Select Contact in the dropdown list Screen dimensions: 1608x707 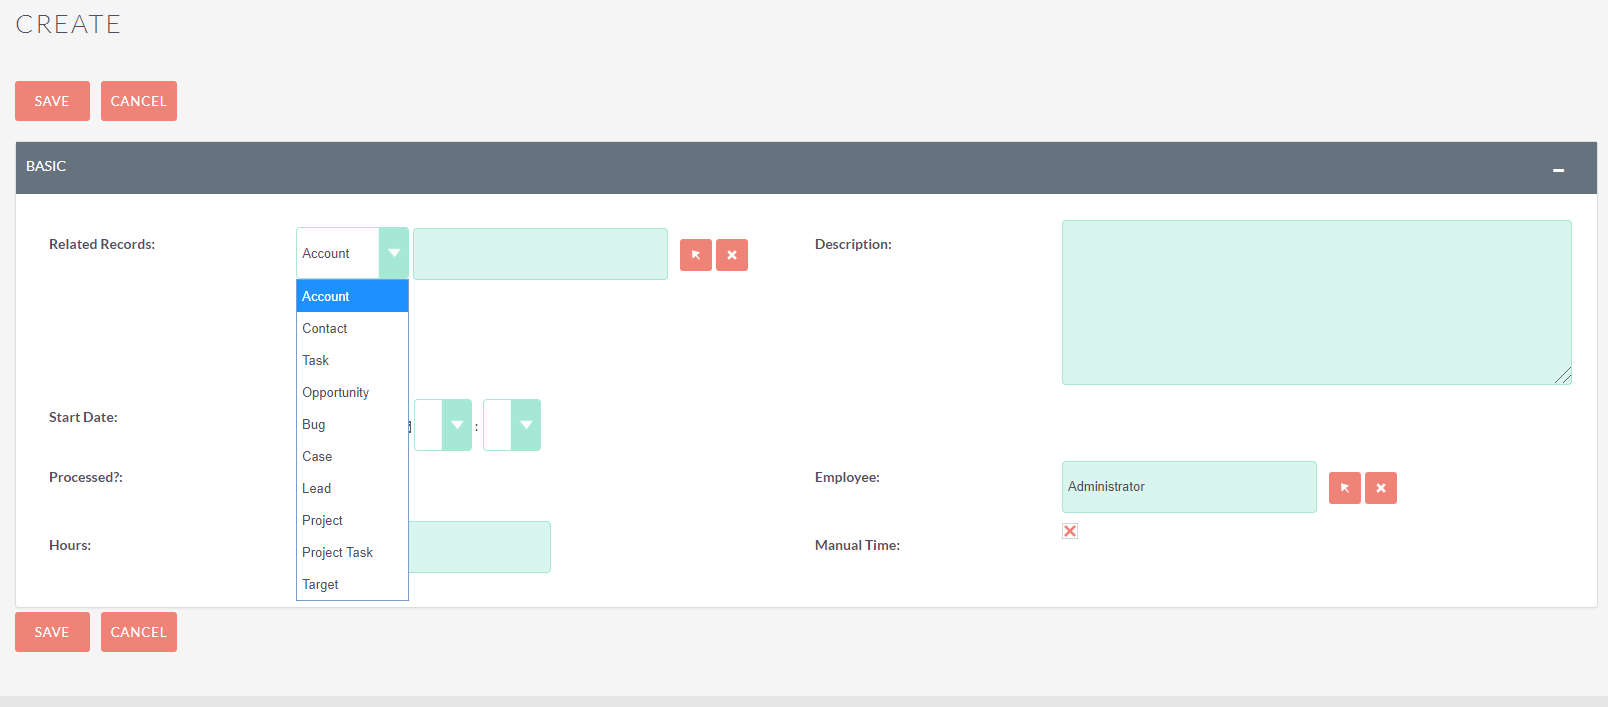[x=352, y=328]
